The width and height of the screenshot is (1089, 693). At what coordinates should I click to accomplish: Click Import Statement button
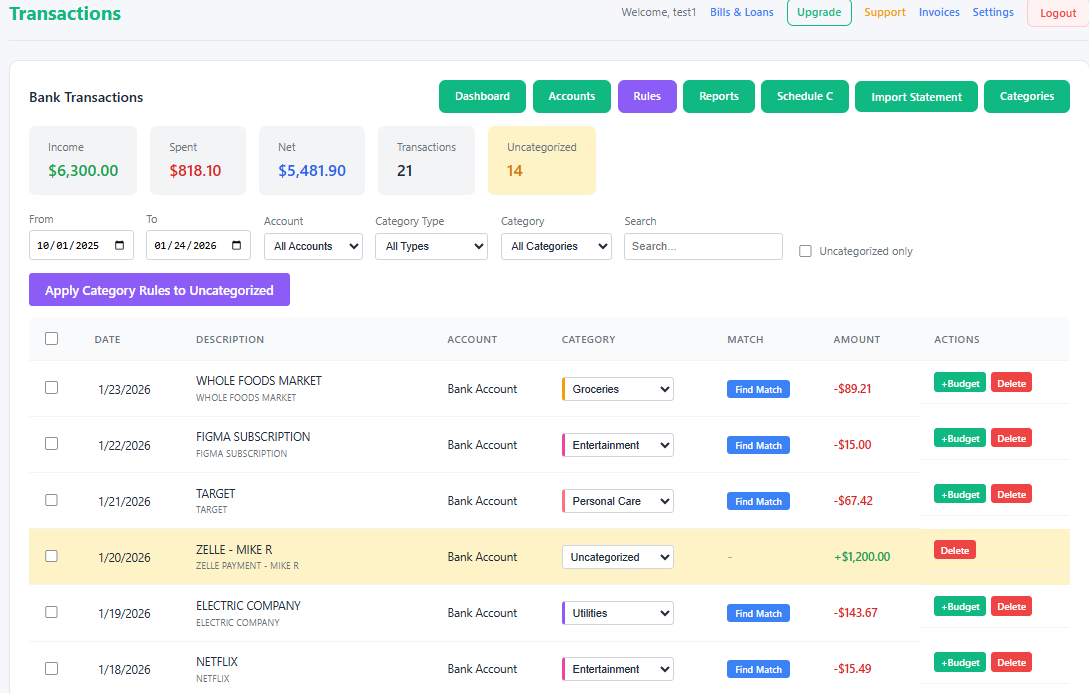[916, 97]
